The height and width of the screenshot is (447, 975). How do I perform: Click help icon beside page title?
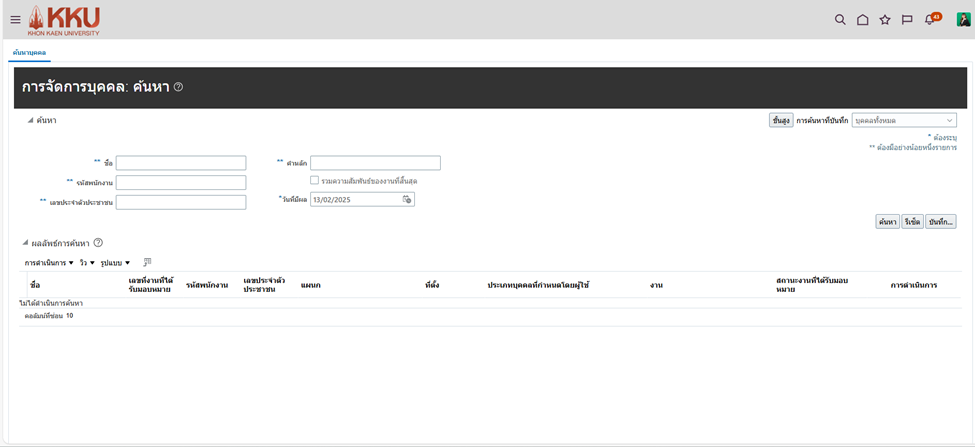178,87
